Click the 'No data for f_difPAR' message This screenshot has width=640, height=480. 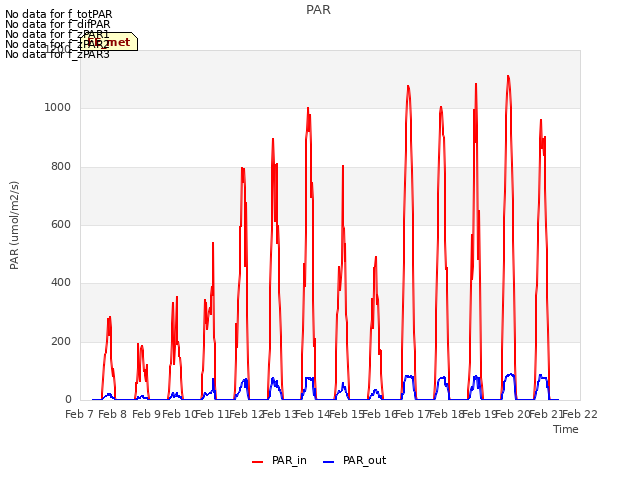[x=58, y=24]
